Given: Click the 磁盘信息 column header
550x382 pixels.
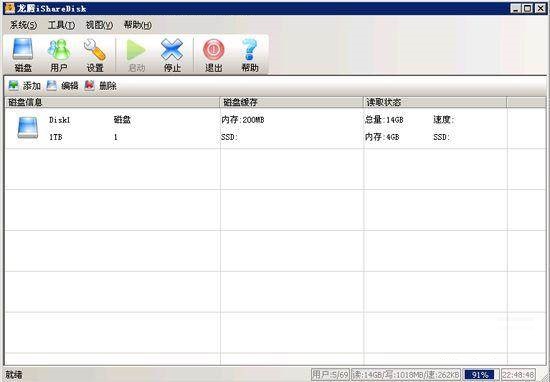Looking at the screenshot, I should point(112,102).
